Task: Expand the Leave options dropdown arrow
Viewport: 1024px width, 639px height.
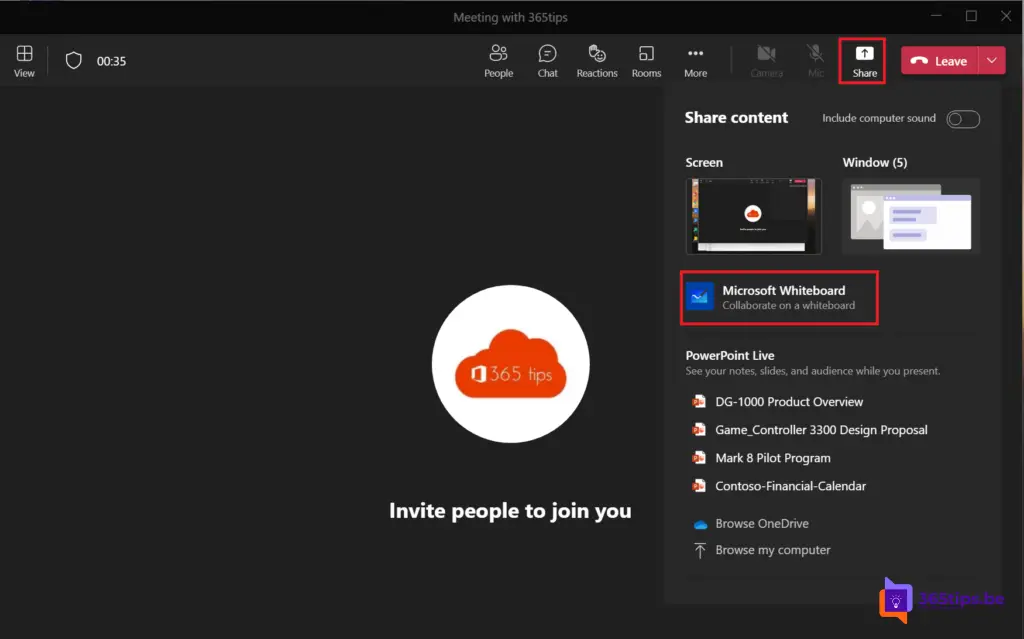Action: pyautogui.click(x=991, y=61)
